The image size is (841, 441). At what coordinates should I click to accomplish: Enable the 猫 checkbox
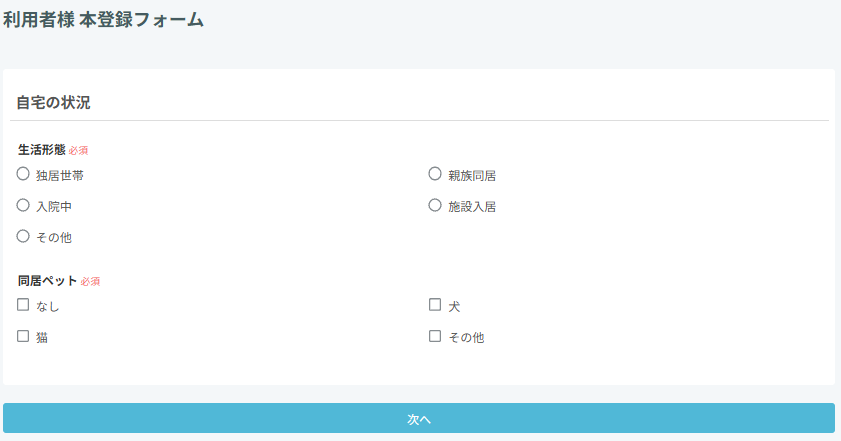(x=23, y=337)
